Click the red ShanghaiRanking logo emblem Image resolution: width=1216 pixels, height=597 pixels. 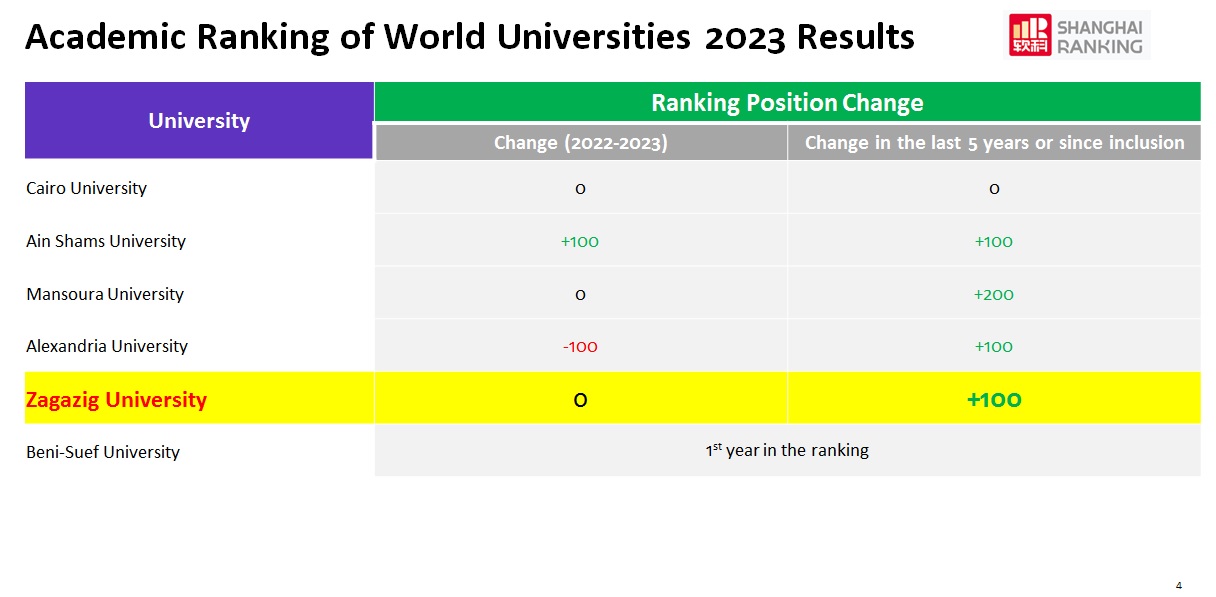pos(1030,35)
